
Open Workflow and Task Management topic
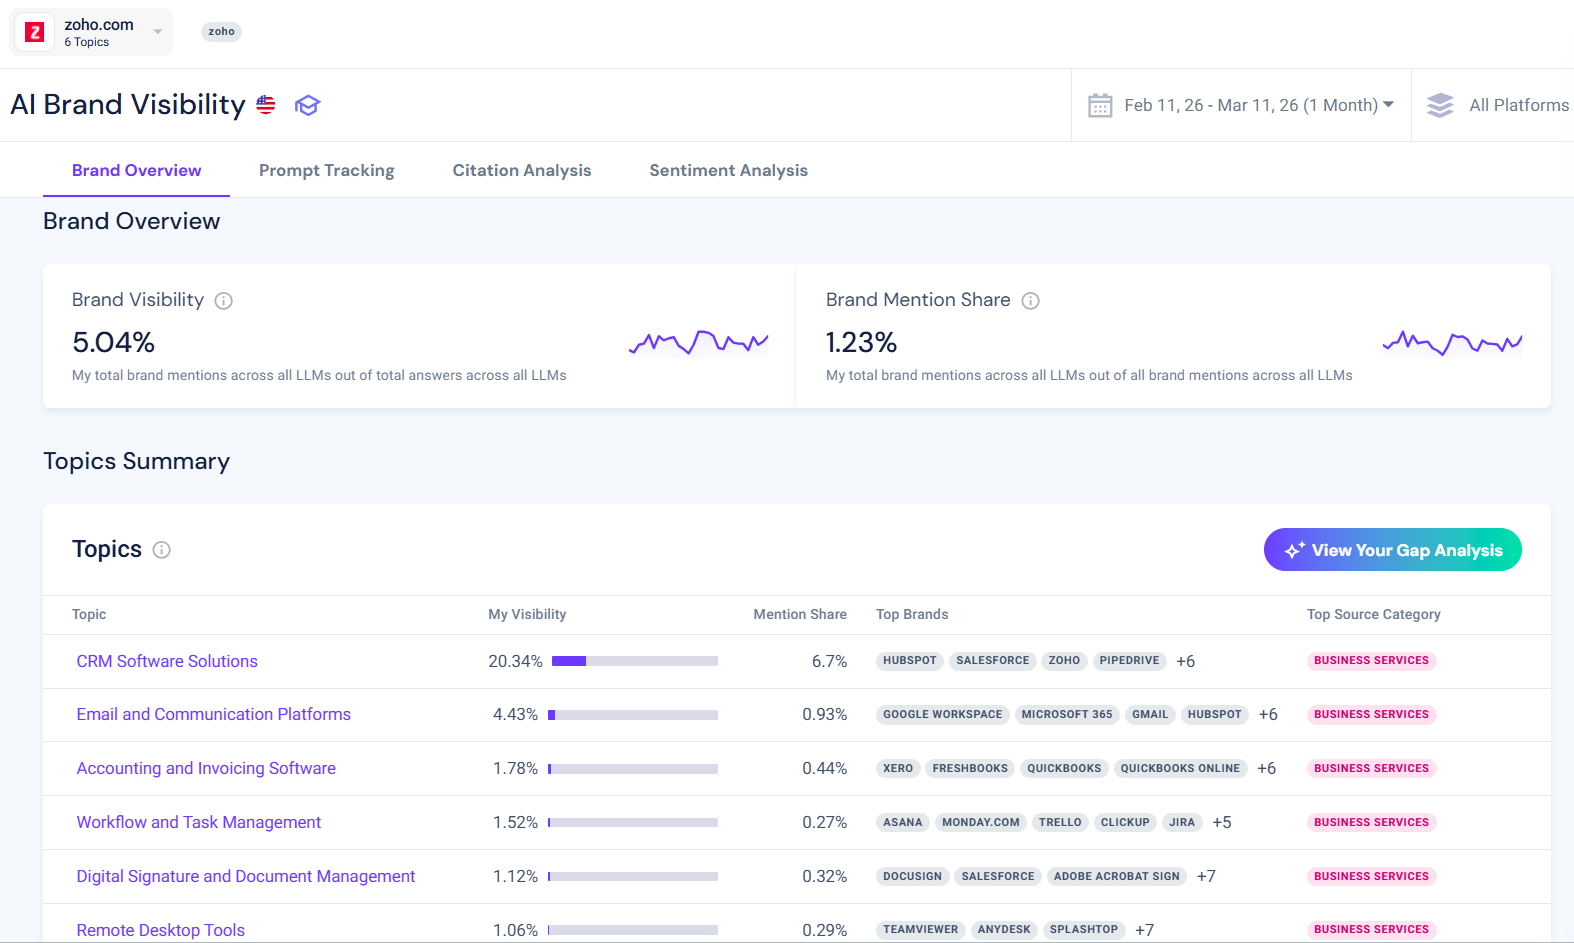199,822
